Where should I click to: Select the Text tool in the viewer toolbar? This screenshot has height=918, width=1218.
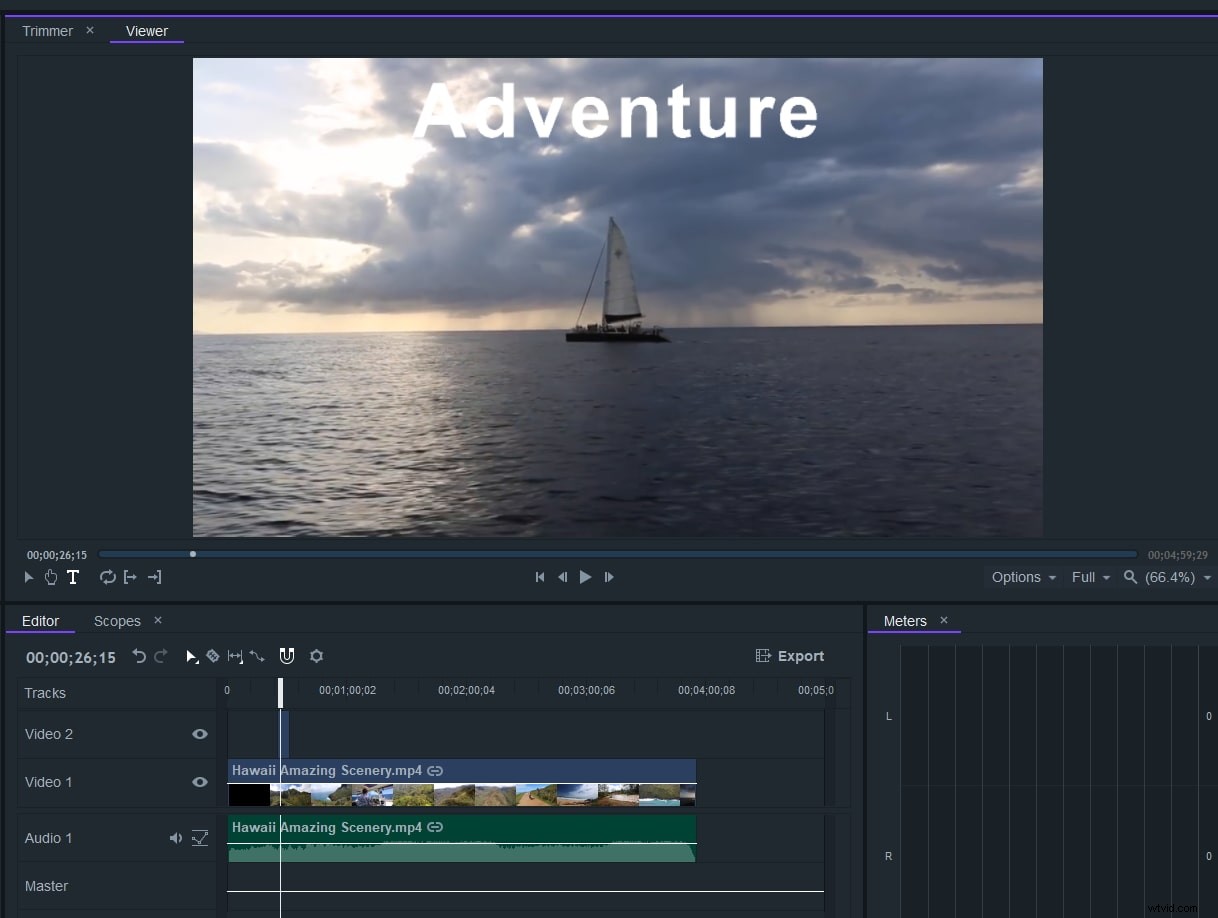(73, 577)
